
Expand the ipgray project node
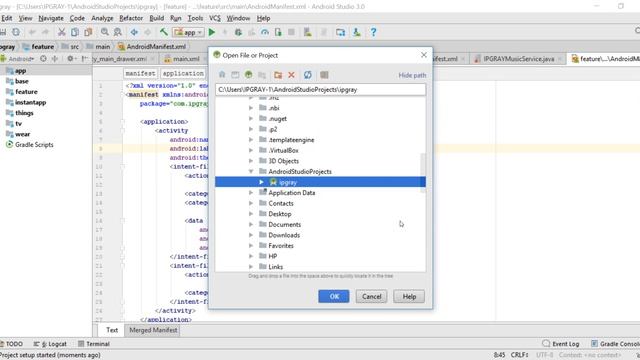(x=261, y=182)
